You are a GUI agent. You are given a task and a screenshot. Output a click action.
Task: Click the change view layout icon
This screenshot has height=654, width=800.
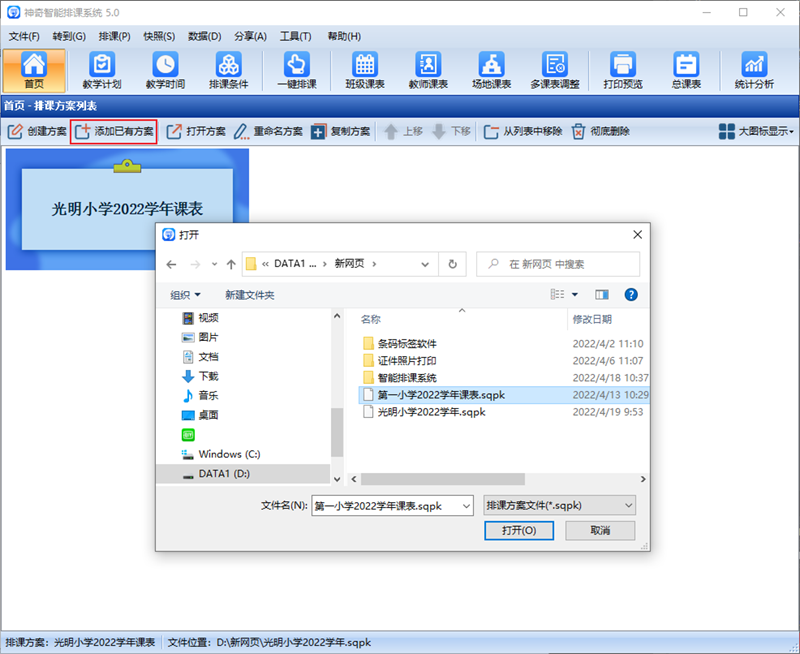(557, 294)
